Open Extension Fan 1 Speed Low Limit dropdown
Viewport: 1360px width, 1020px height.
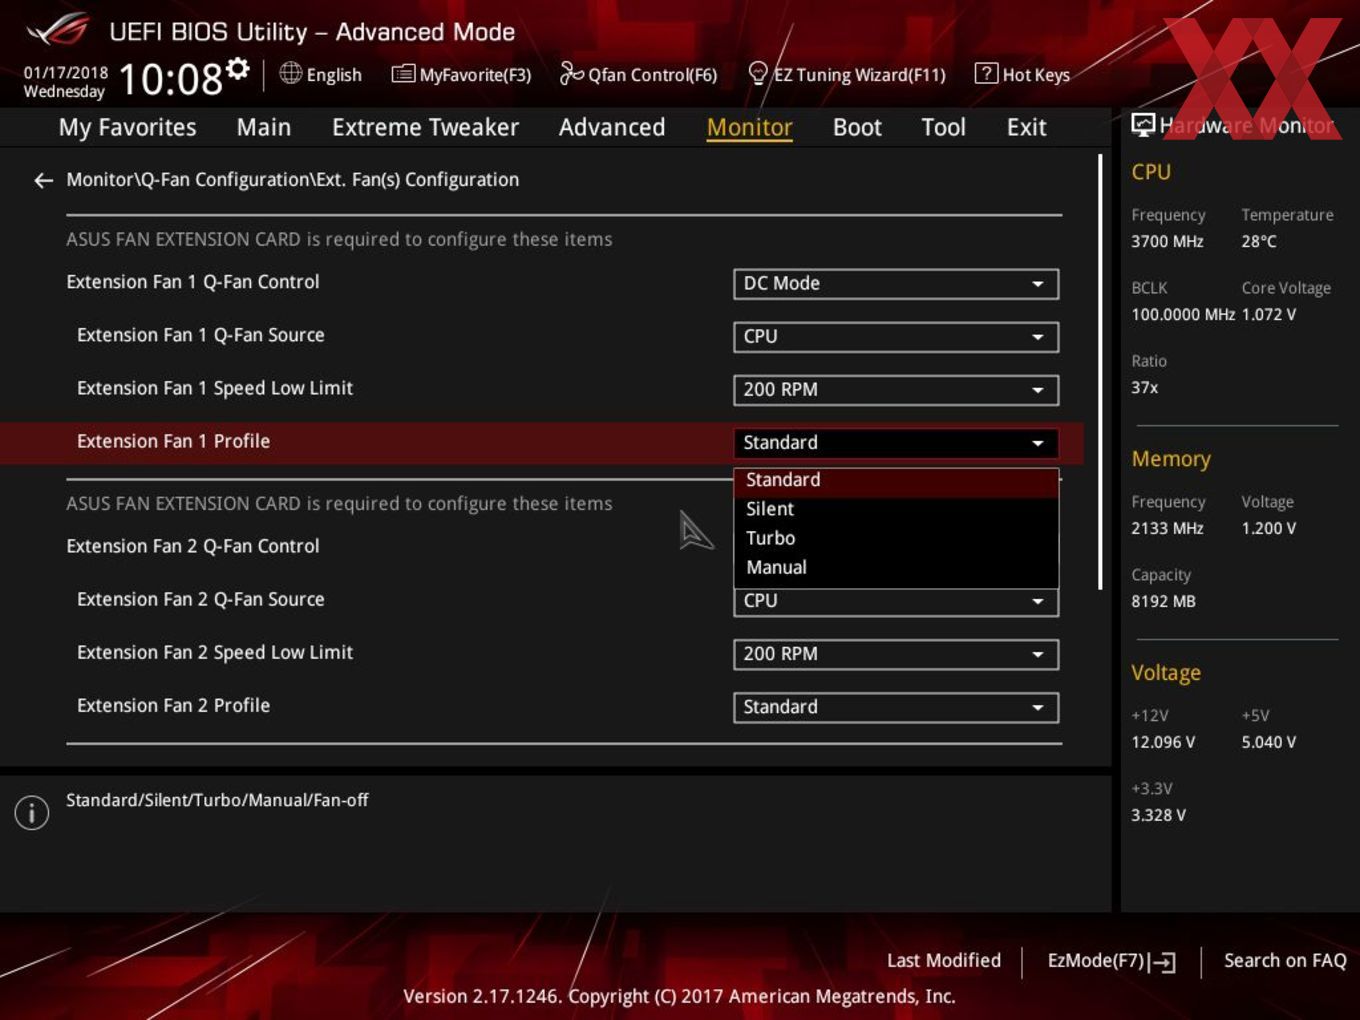pos(896,390)
